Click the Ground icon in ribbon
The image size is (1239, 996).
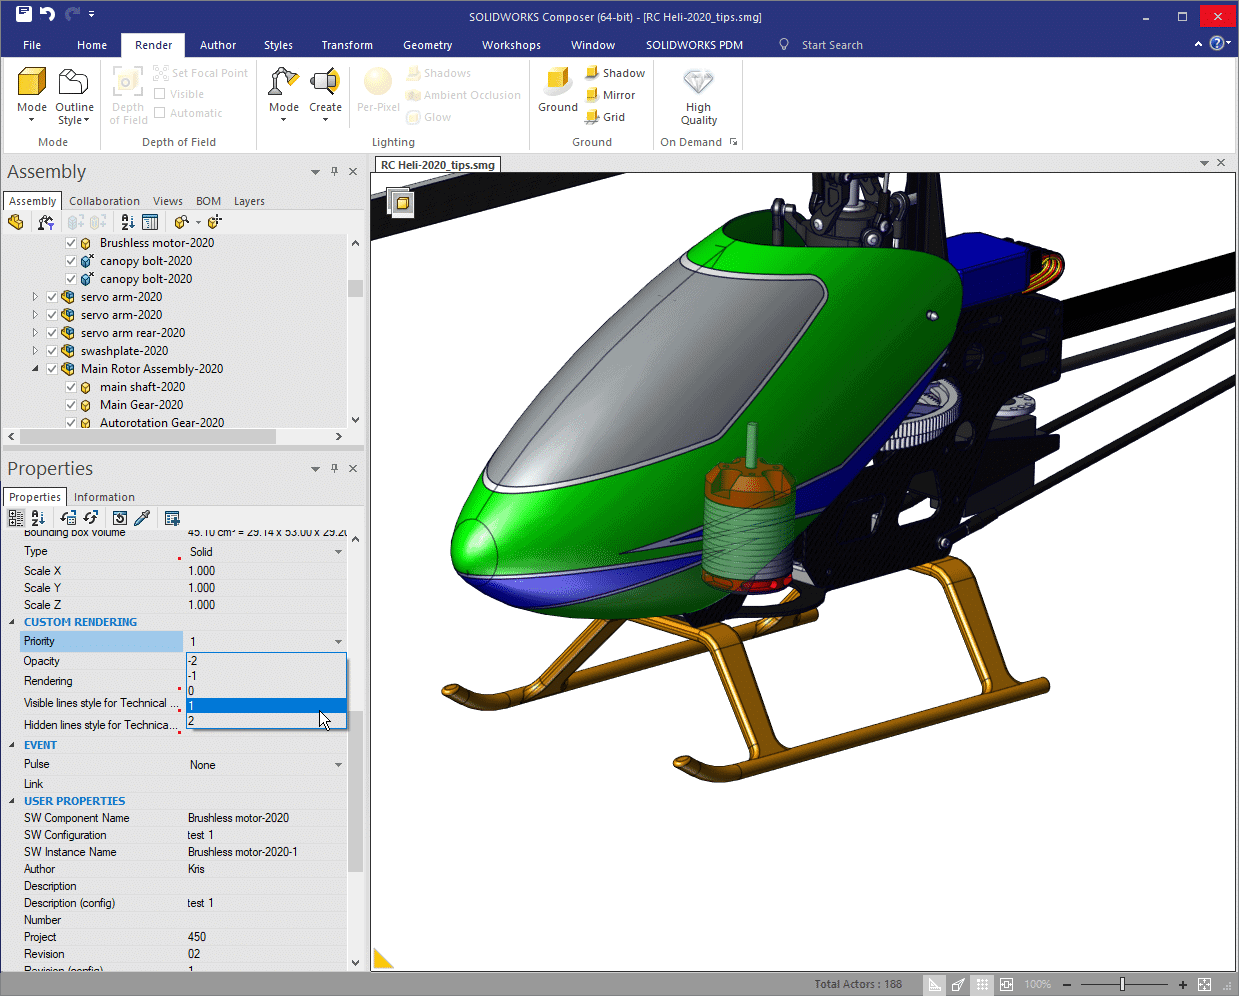[557, 81]
